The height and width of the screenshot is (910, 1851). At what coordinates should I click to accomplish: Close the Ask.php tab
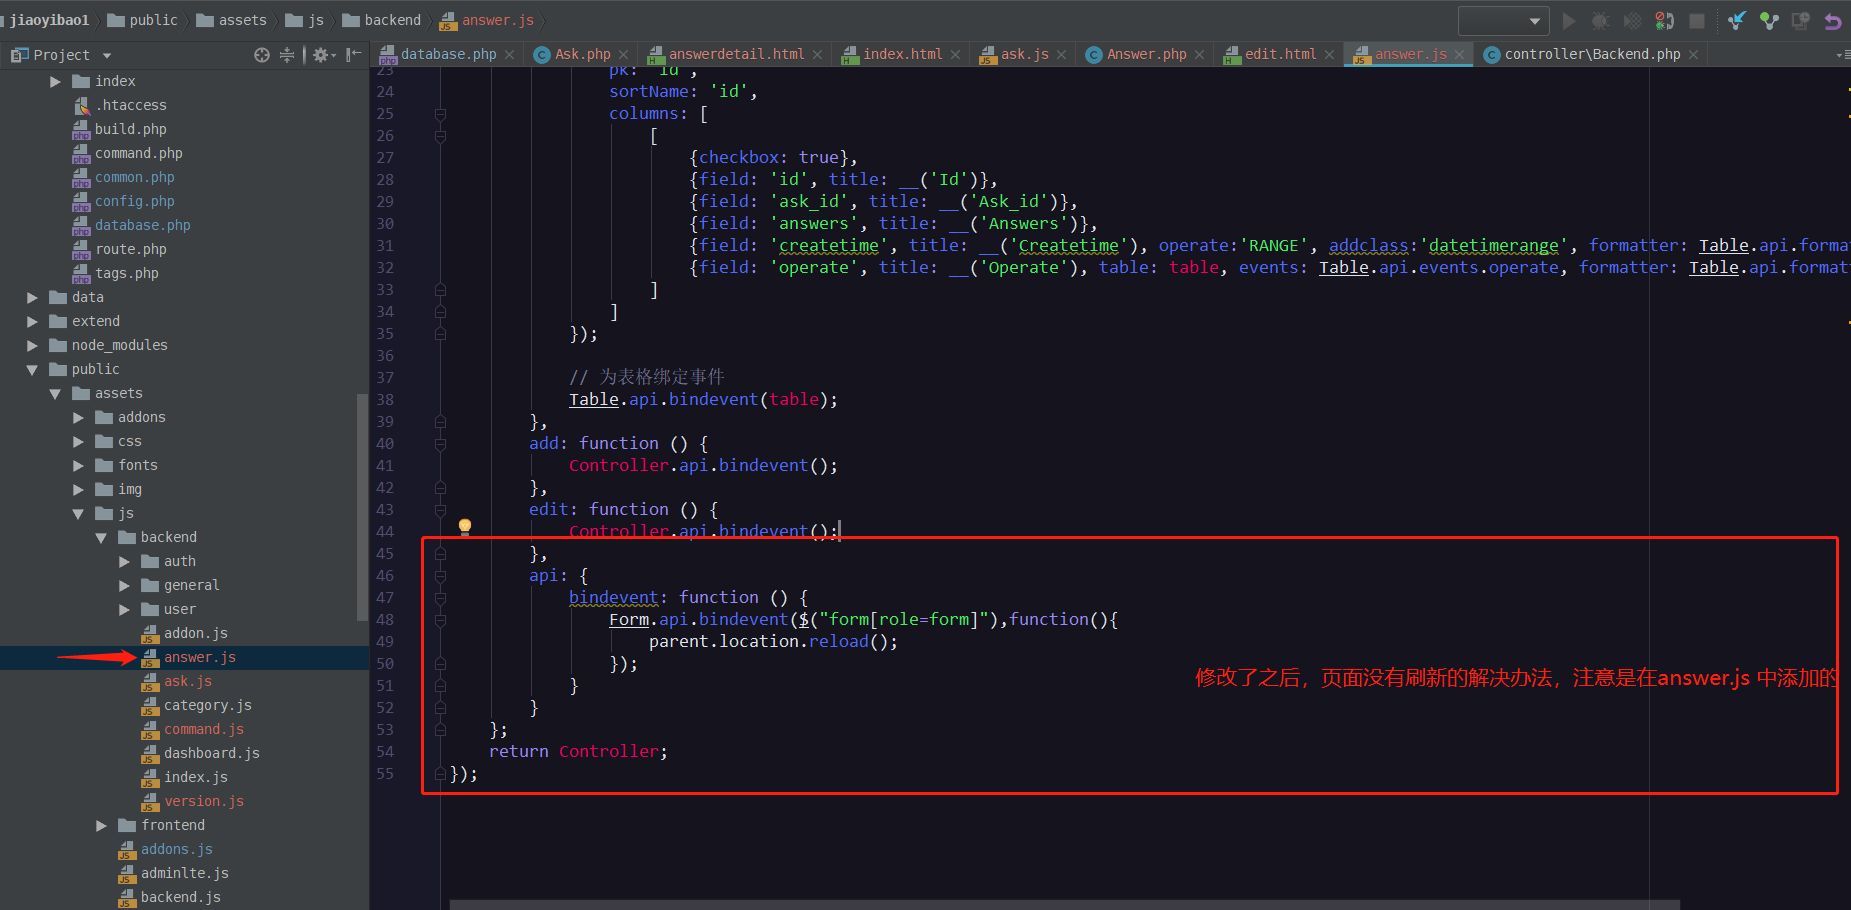pyautogui.click(x=624, y=55)
